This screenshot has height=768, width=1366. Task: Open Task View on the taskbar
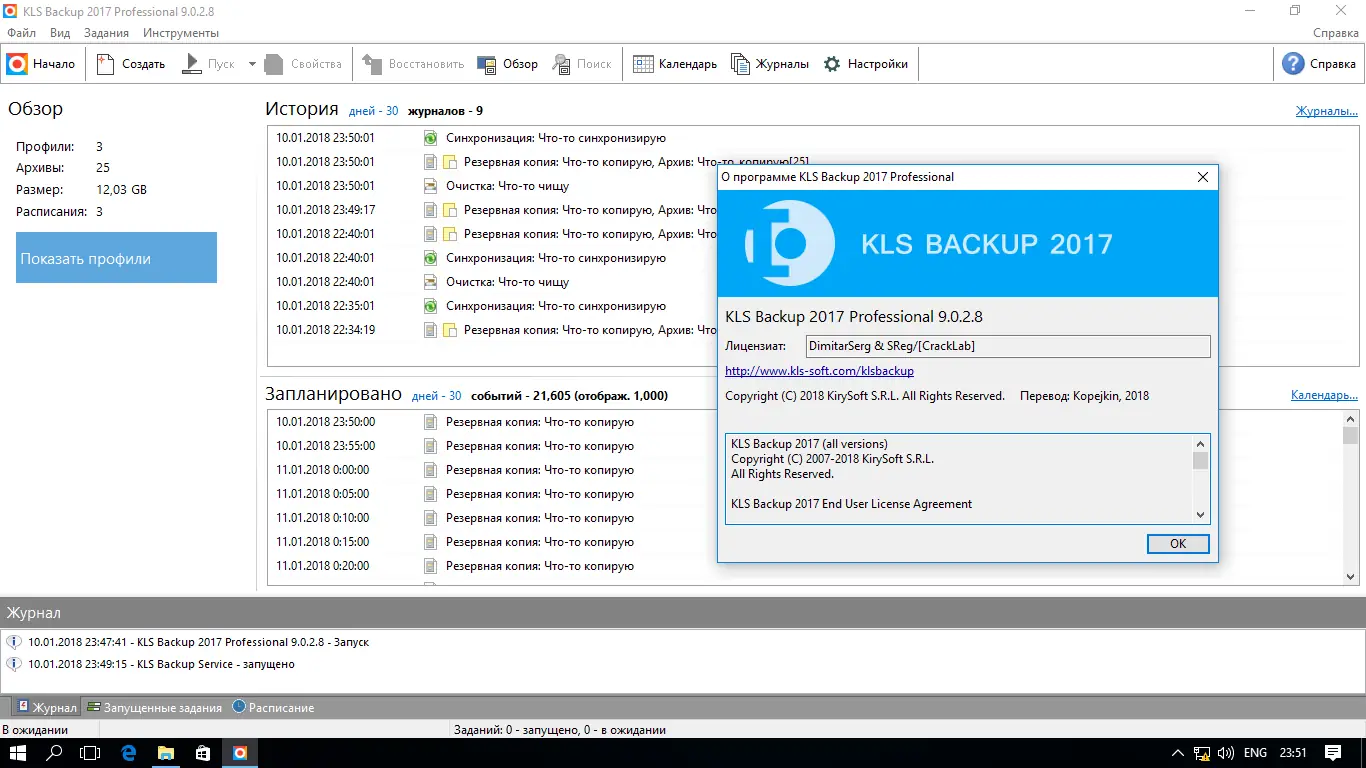click(x=91, y=753)
